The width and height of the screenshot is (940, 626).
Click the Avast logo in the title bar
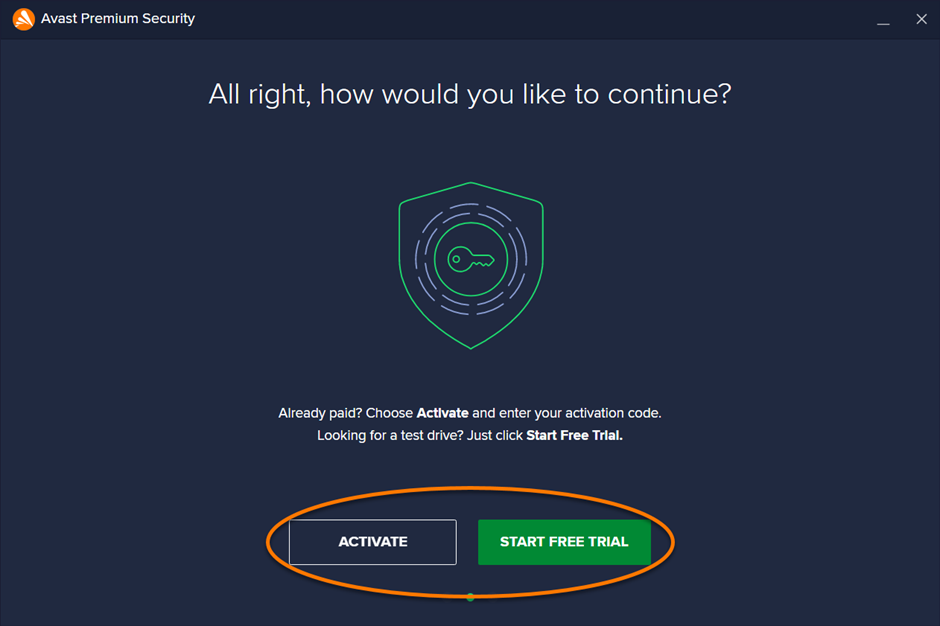point(23,19)
